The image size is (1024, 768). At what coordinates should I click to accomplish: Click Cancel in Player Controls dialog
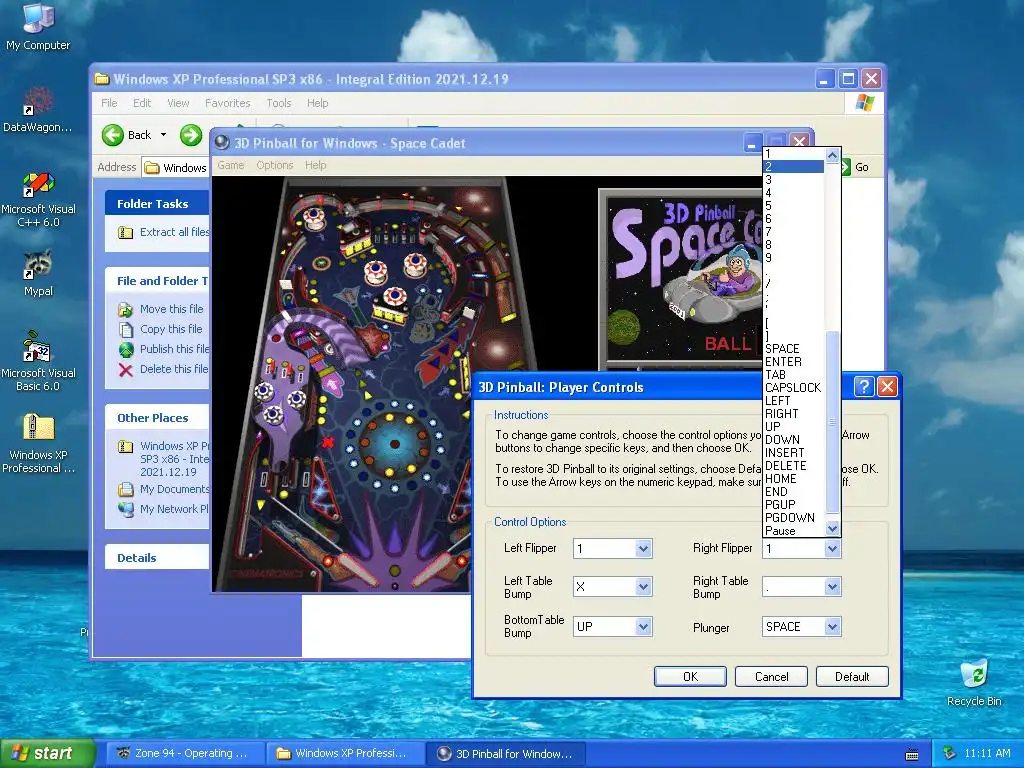[771, 677]
